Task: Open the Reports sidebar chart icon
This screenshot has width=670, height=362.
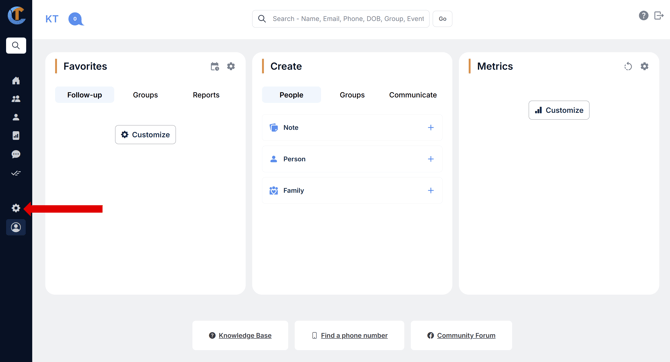Action: (x=16, y=135)
